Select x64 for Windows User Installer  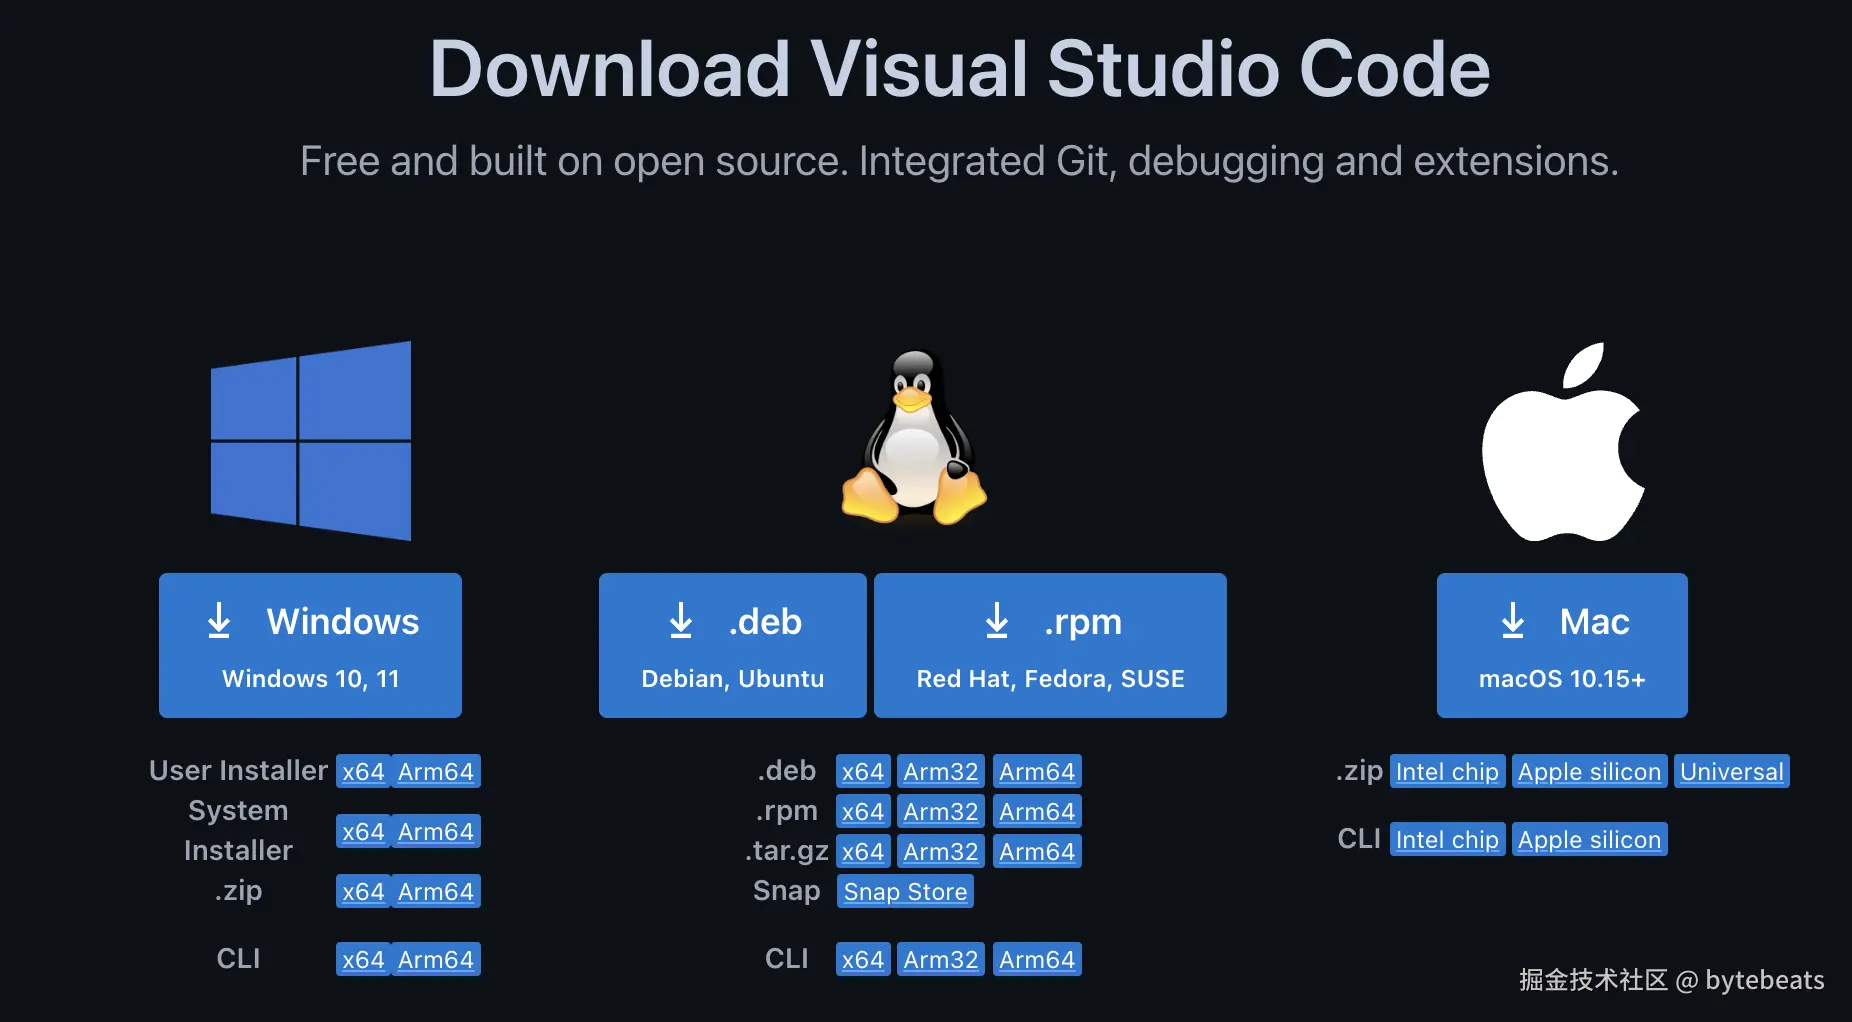pyautogui.click(x=363, y=772)
